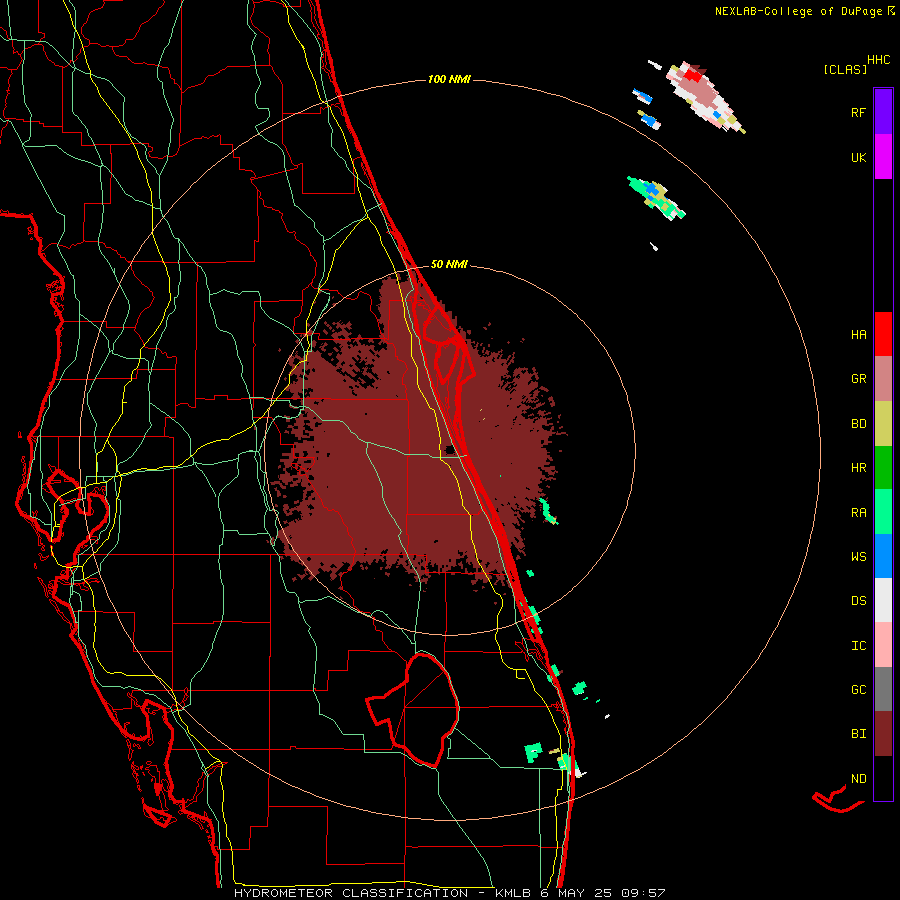Click the WS legend label
Screen dimensions: 900x900
(858, 556)
